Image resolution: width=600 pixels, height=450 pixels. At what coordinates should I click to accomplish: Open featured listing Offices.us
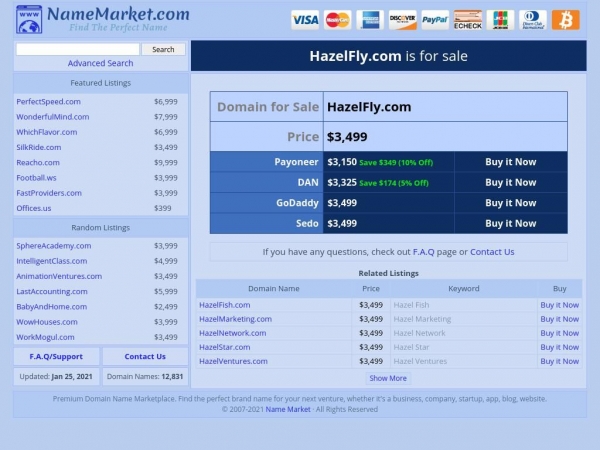click(x=34, y=208)
